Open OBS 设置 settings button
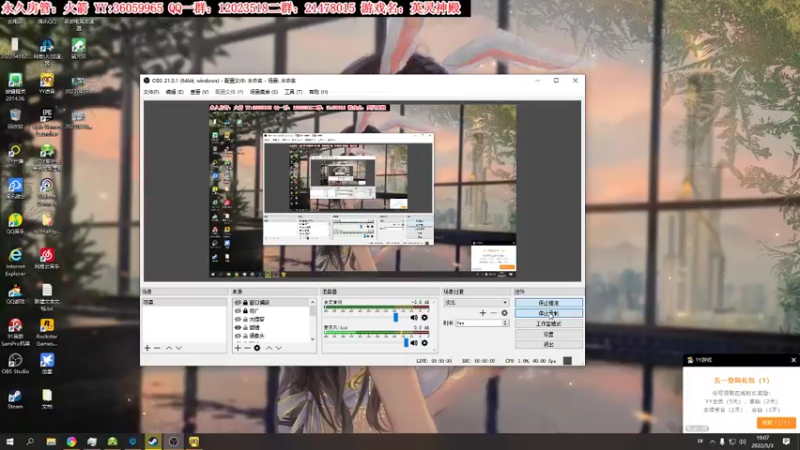 [548, 334]
